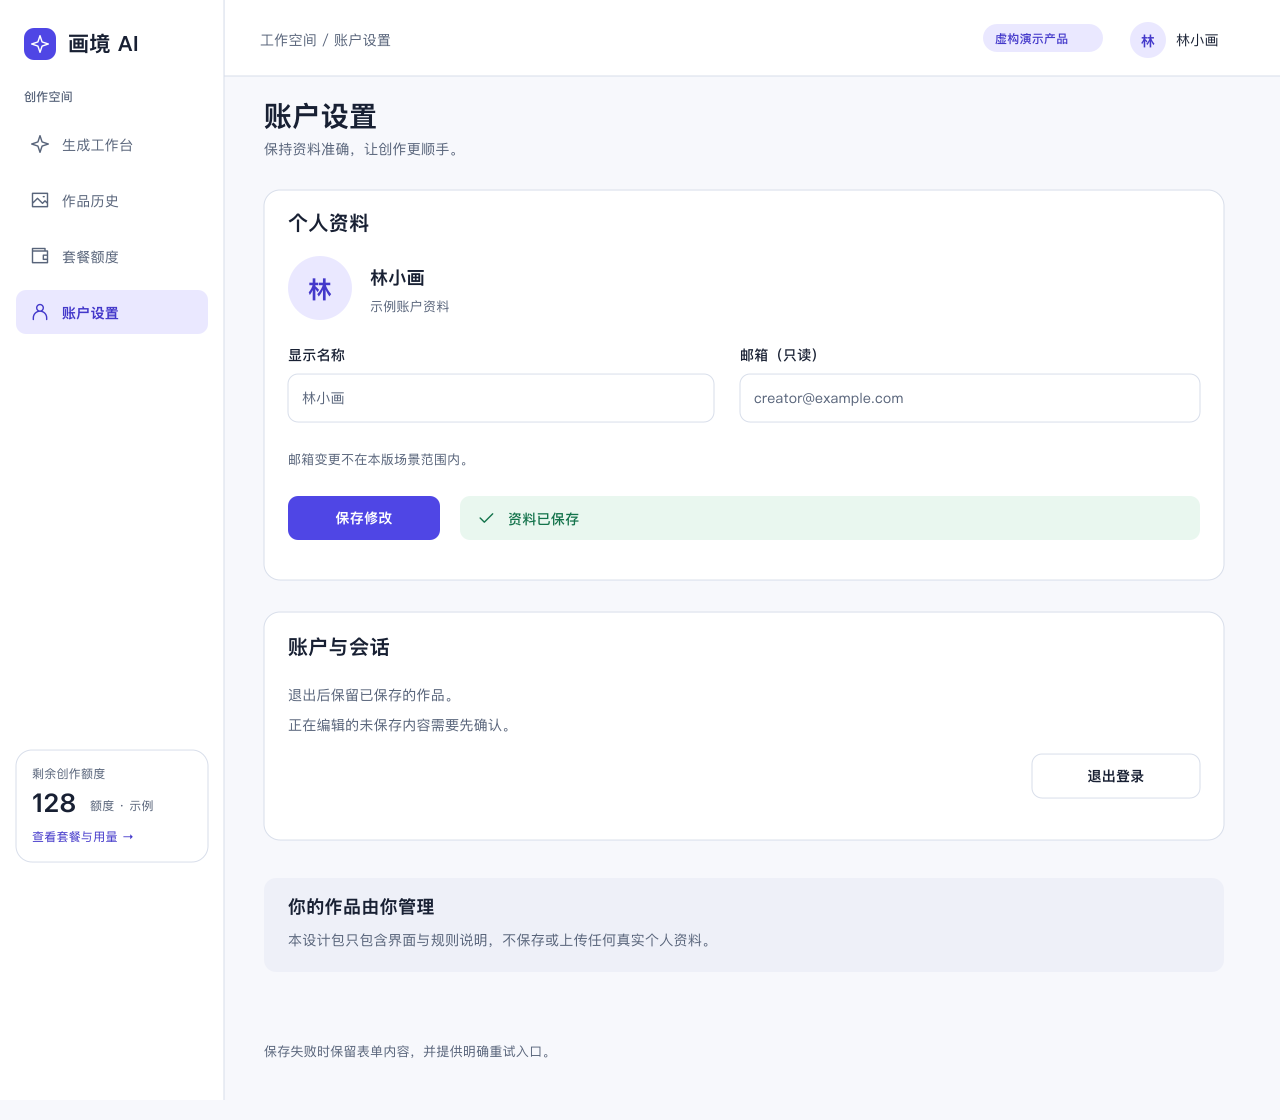Screen dimensions: 1280x1120
Task: Click the 保存修改 button
Action: [364, 518]
